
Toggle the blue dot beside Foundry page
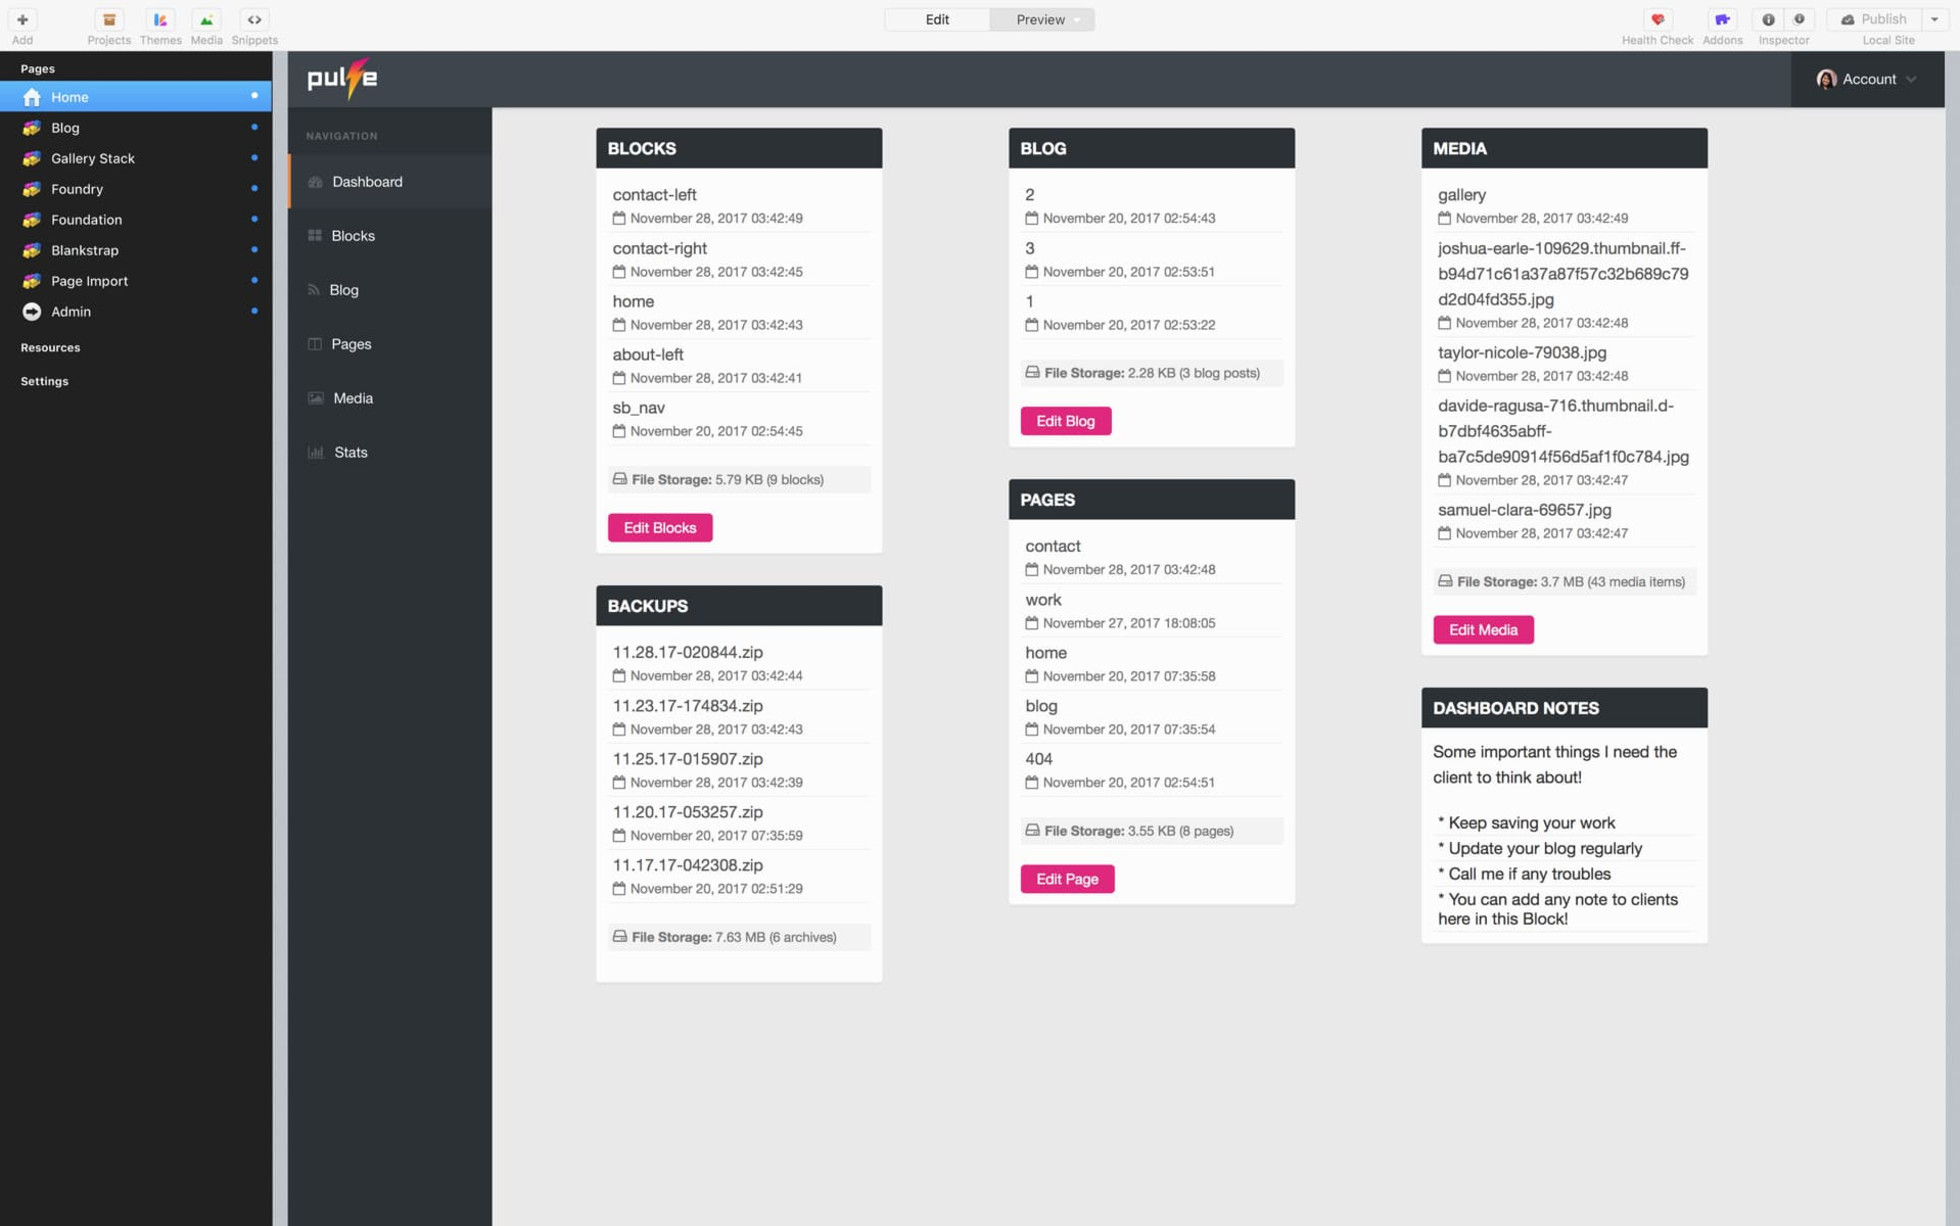click(x=254, y=189)
